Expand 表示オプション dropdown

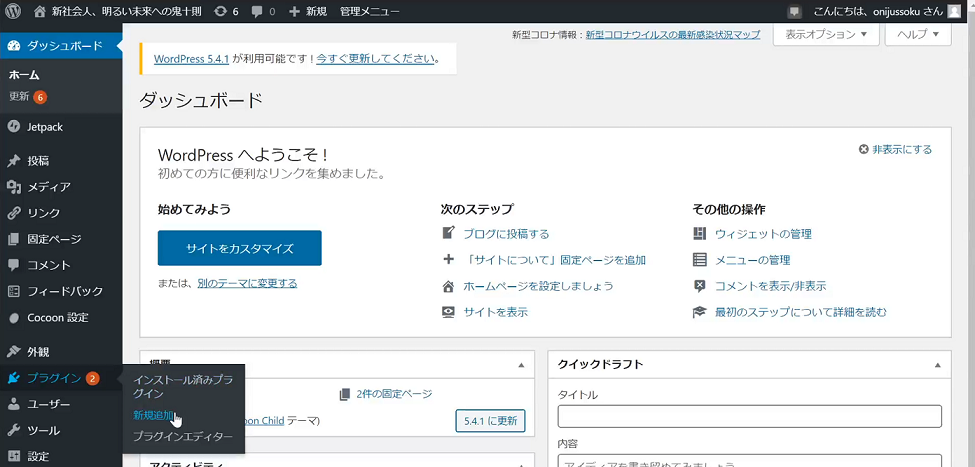click(x=826, y=35)
